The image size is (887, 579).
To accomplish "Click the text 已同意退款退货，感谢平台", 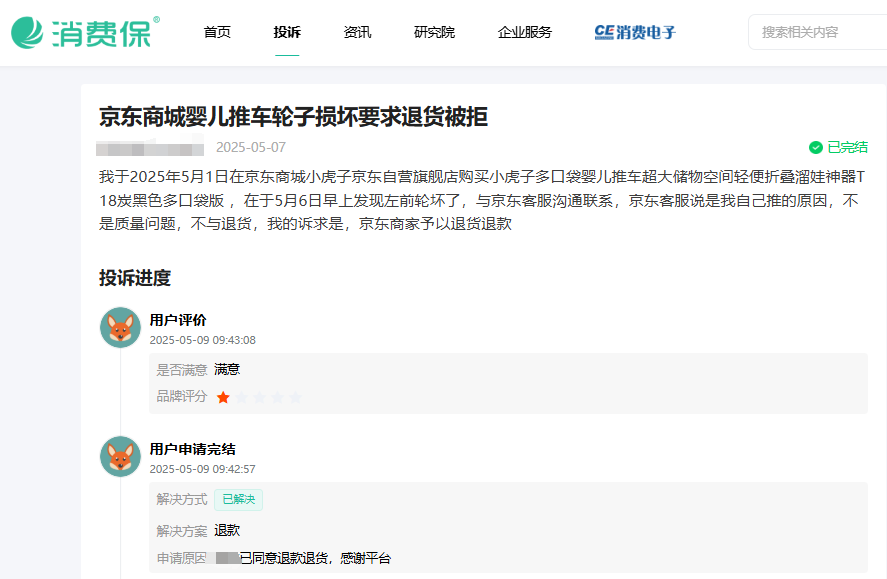I will (x=315, y=559).
